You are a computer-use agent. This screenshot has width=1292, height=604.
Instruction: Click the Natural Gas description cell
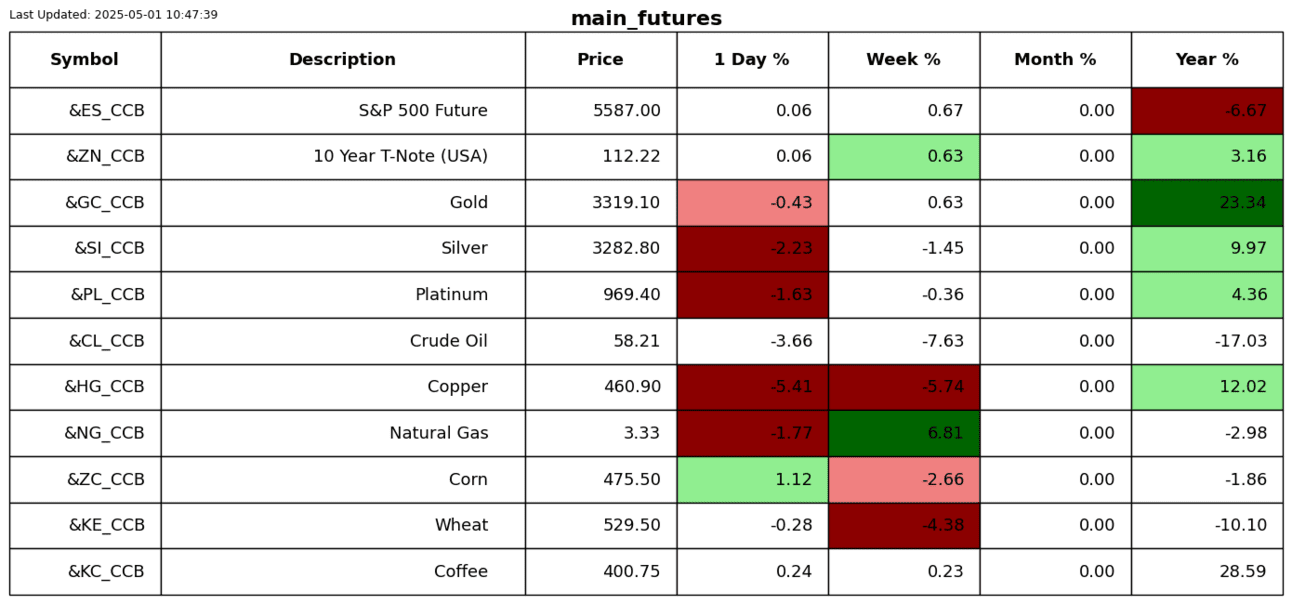[342, 433]
